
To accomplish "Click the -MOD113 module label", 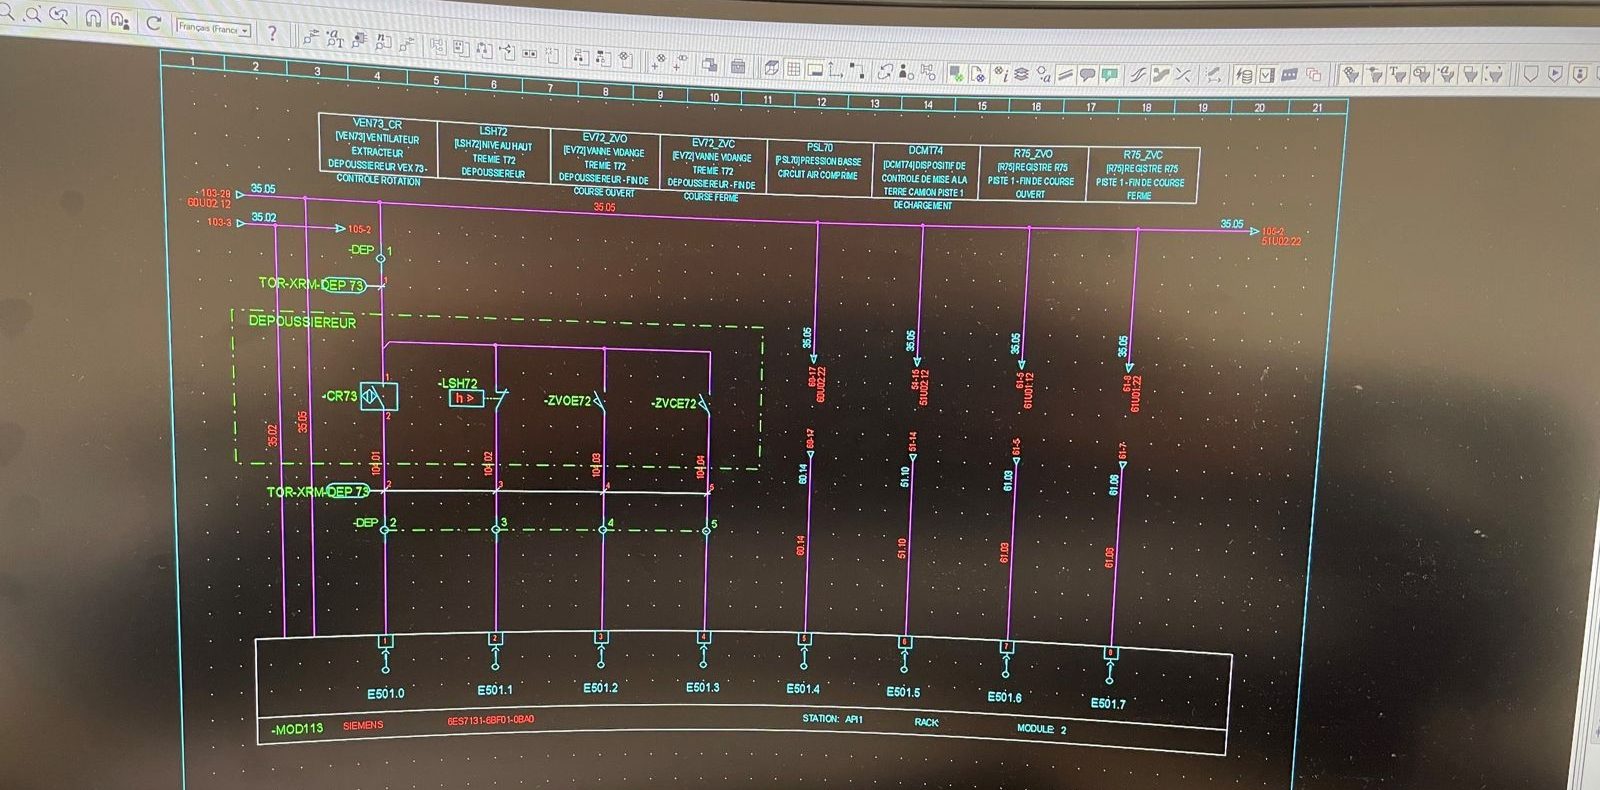I will point(298,729).
